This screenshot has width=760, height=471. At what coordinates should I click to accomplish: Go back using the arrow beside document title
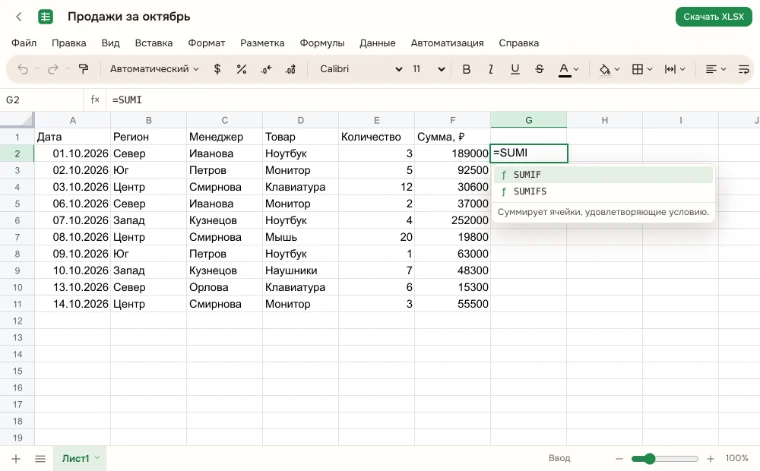pyautogui.click(x=19, y=17)
